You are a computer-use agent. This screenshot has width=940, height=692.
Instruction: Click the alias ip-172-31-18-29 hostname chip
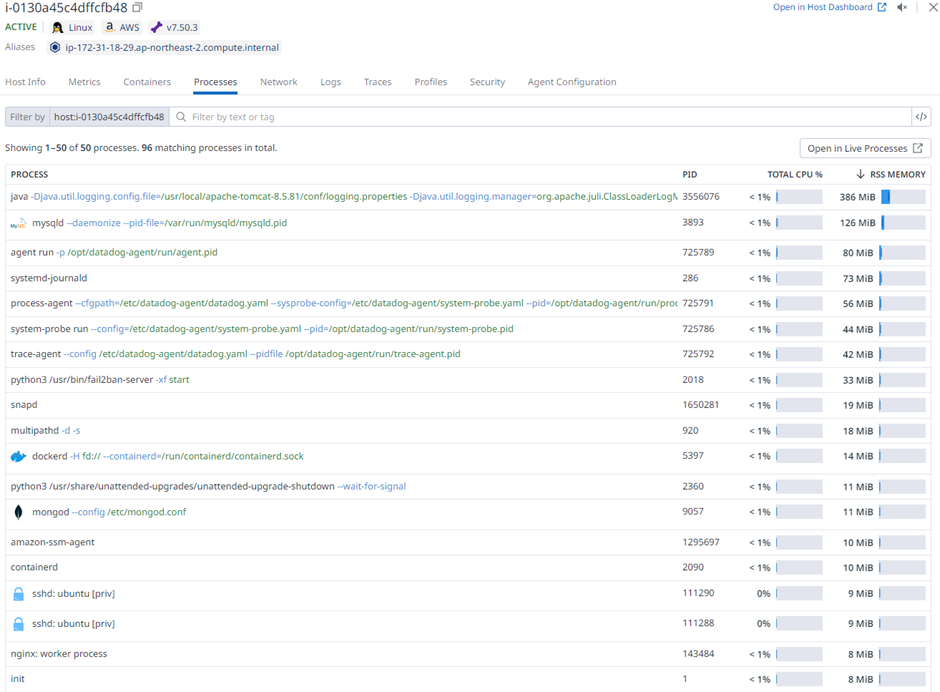(164, 47)
